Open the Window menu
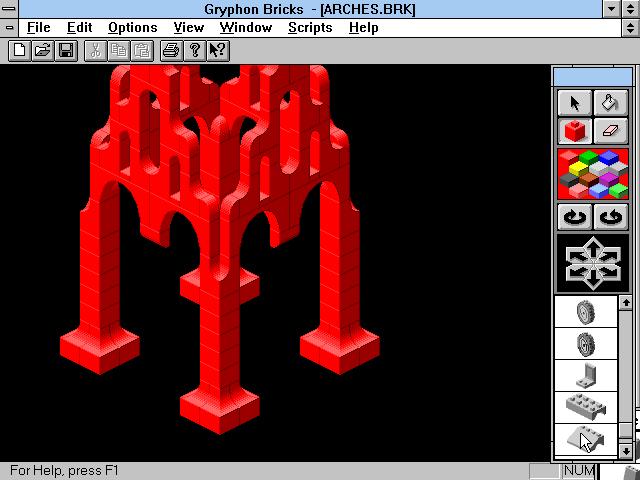Screen dimensions: 640x480 [246, 28]
